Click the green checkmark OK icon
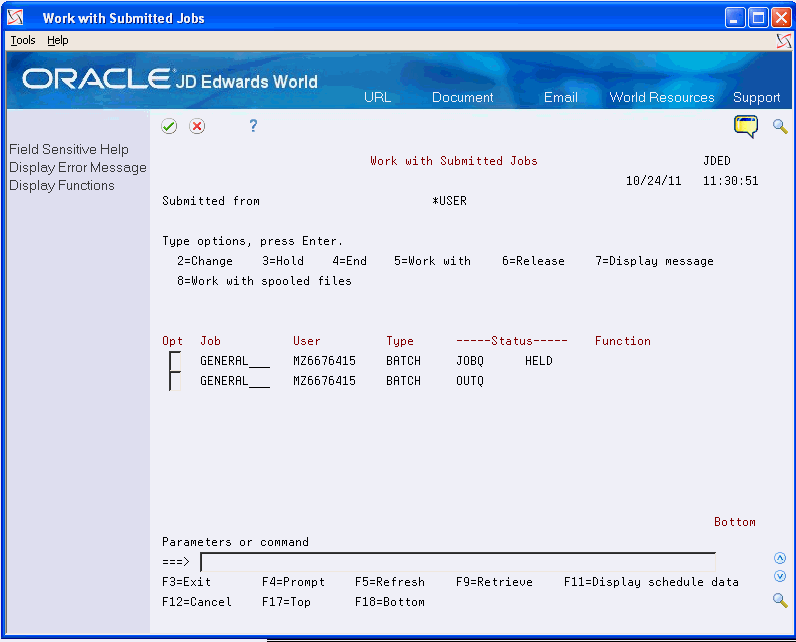 (x=169, y=126)
